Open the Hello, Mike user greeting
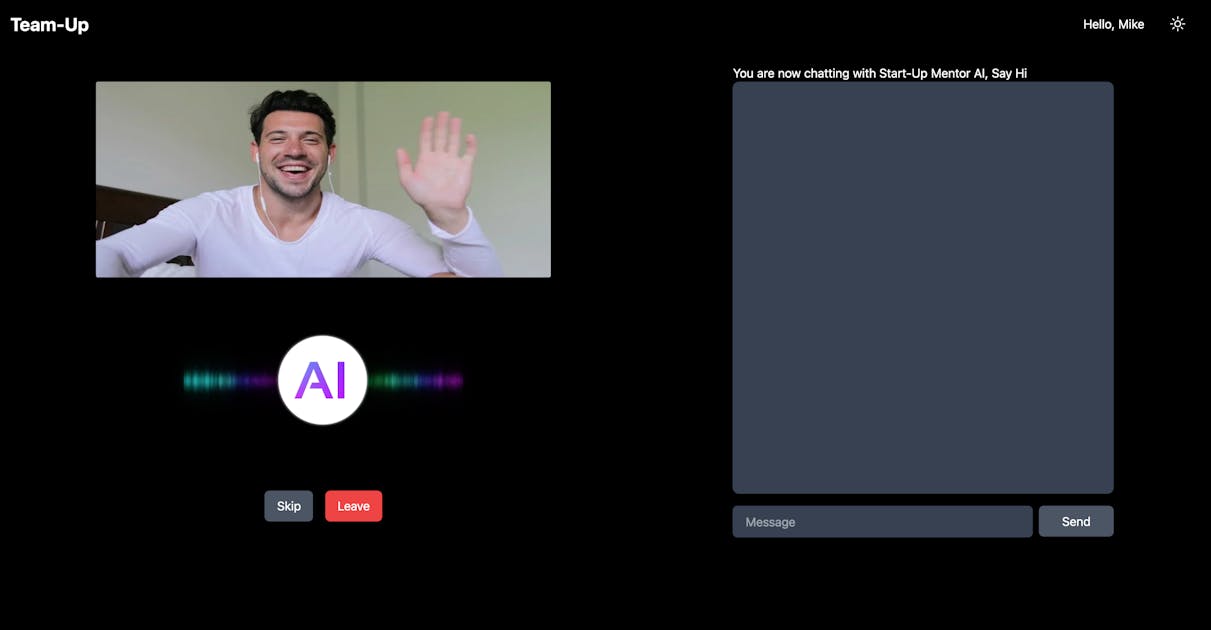1211x630 pixels. [x=1113, y=24]
